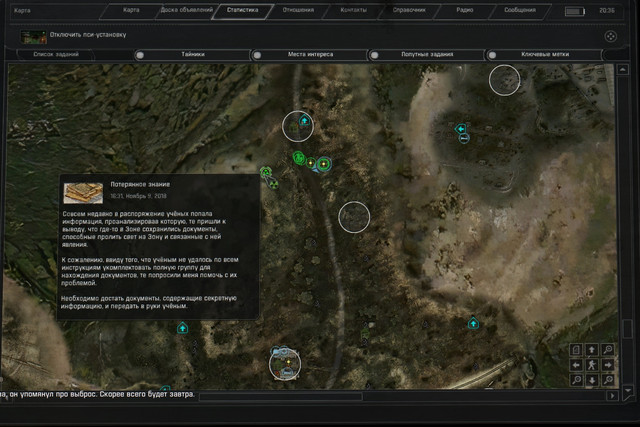Click cyan up-arrow marker on map's right side
640x427 pixels.
pyautogui.click(x=473, y=323)
